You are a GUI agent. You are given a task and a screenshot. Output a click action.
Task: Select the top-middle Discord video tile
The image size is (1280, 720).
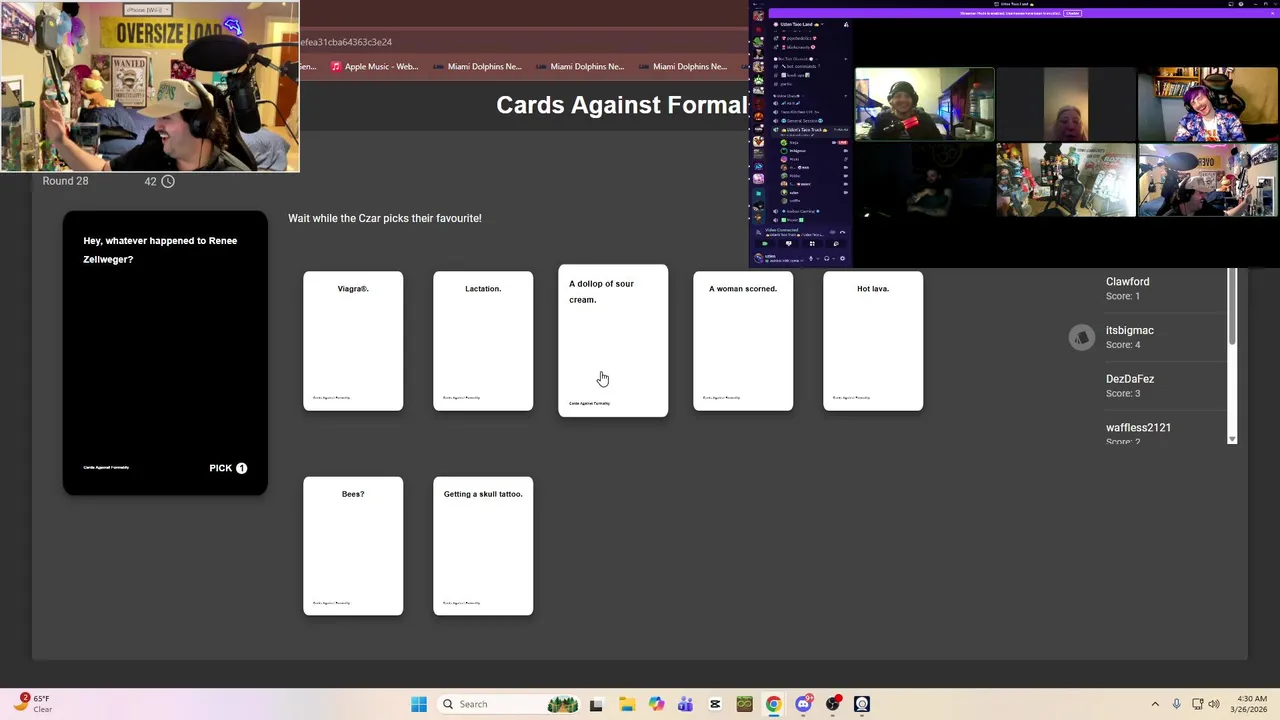tap(1066, 104)
